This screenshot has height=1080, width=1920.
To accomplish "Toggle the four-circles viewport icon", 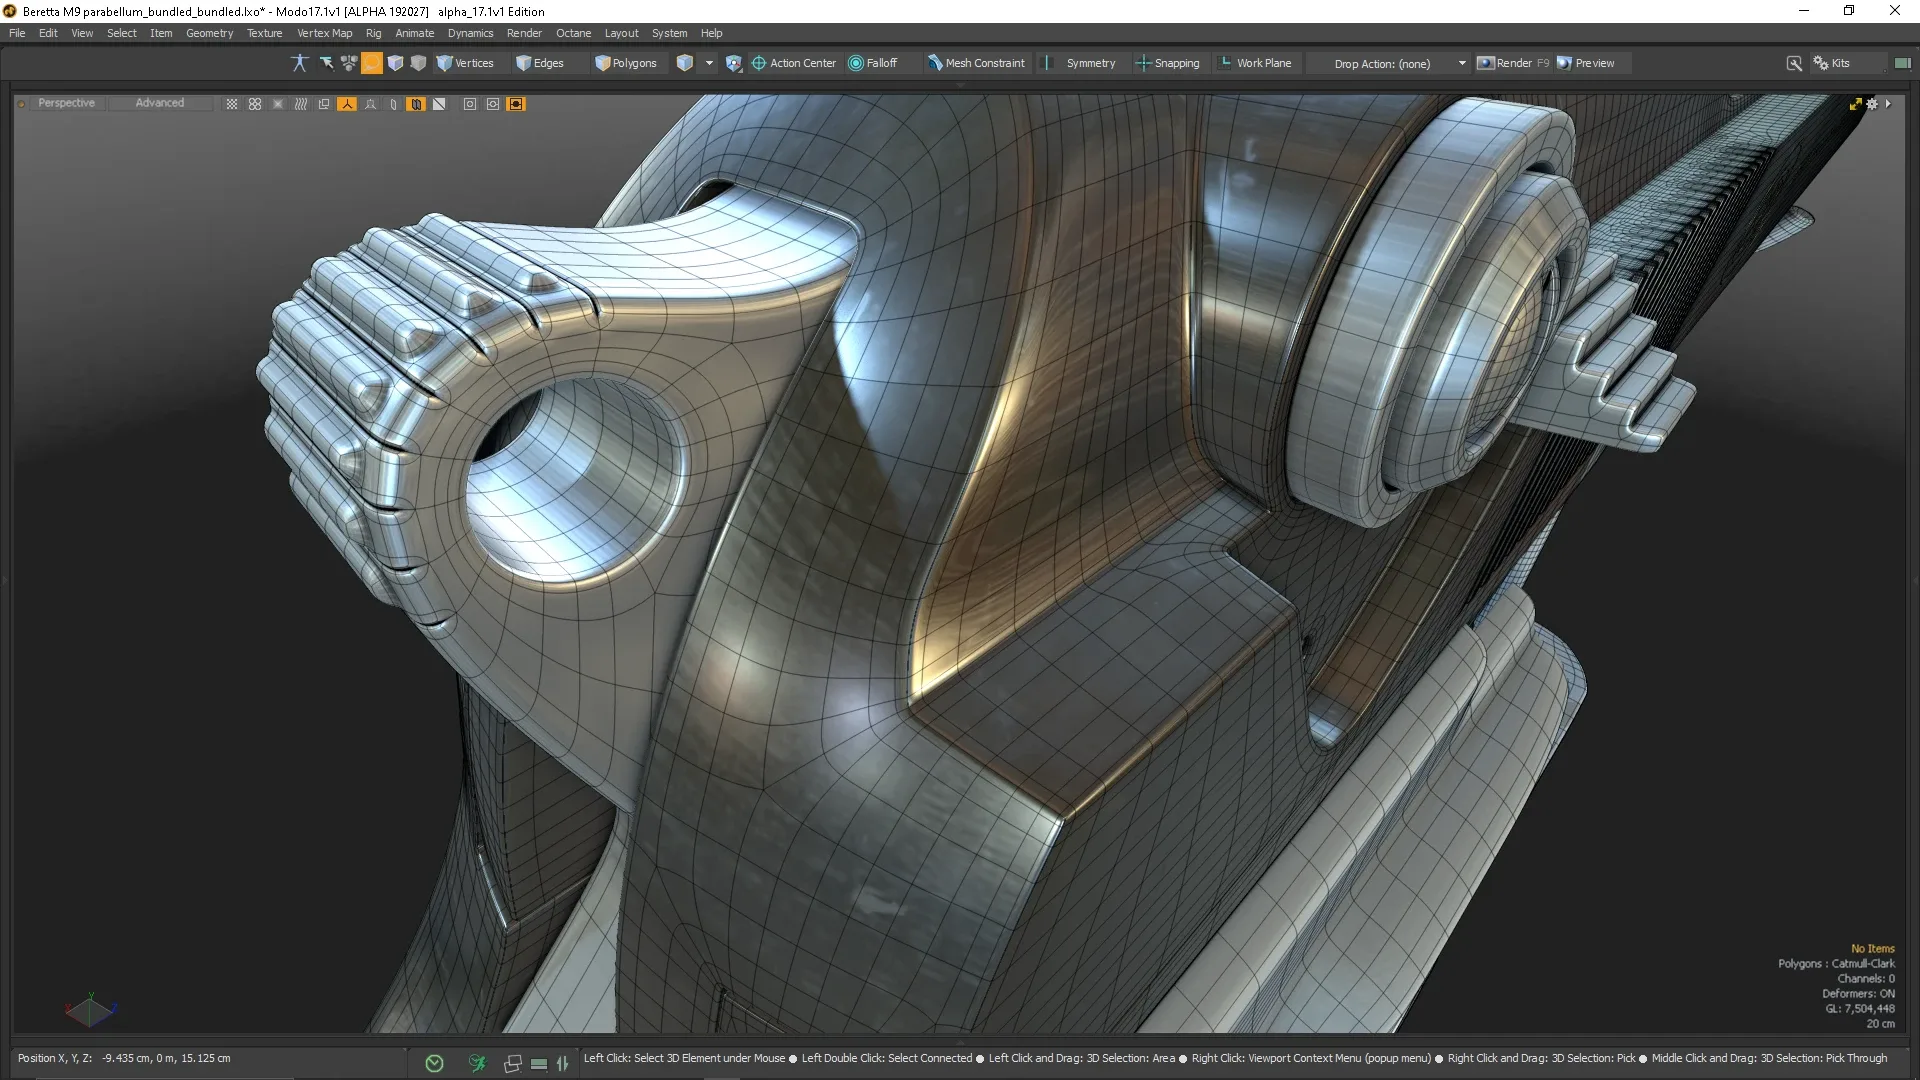I will pyautogui.click(x=255, y=104).
